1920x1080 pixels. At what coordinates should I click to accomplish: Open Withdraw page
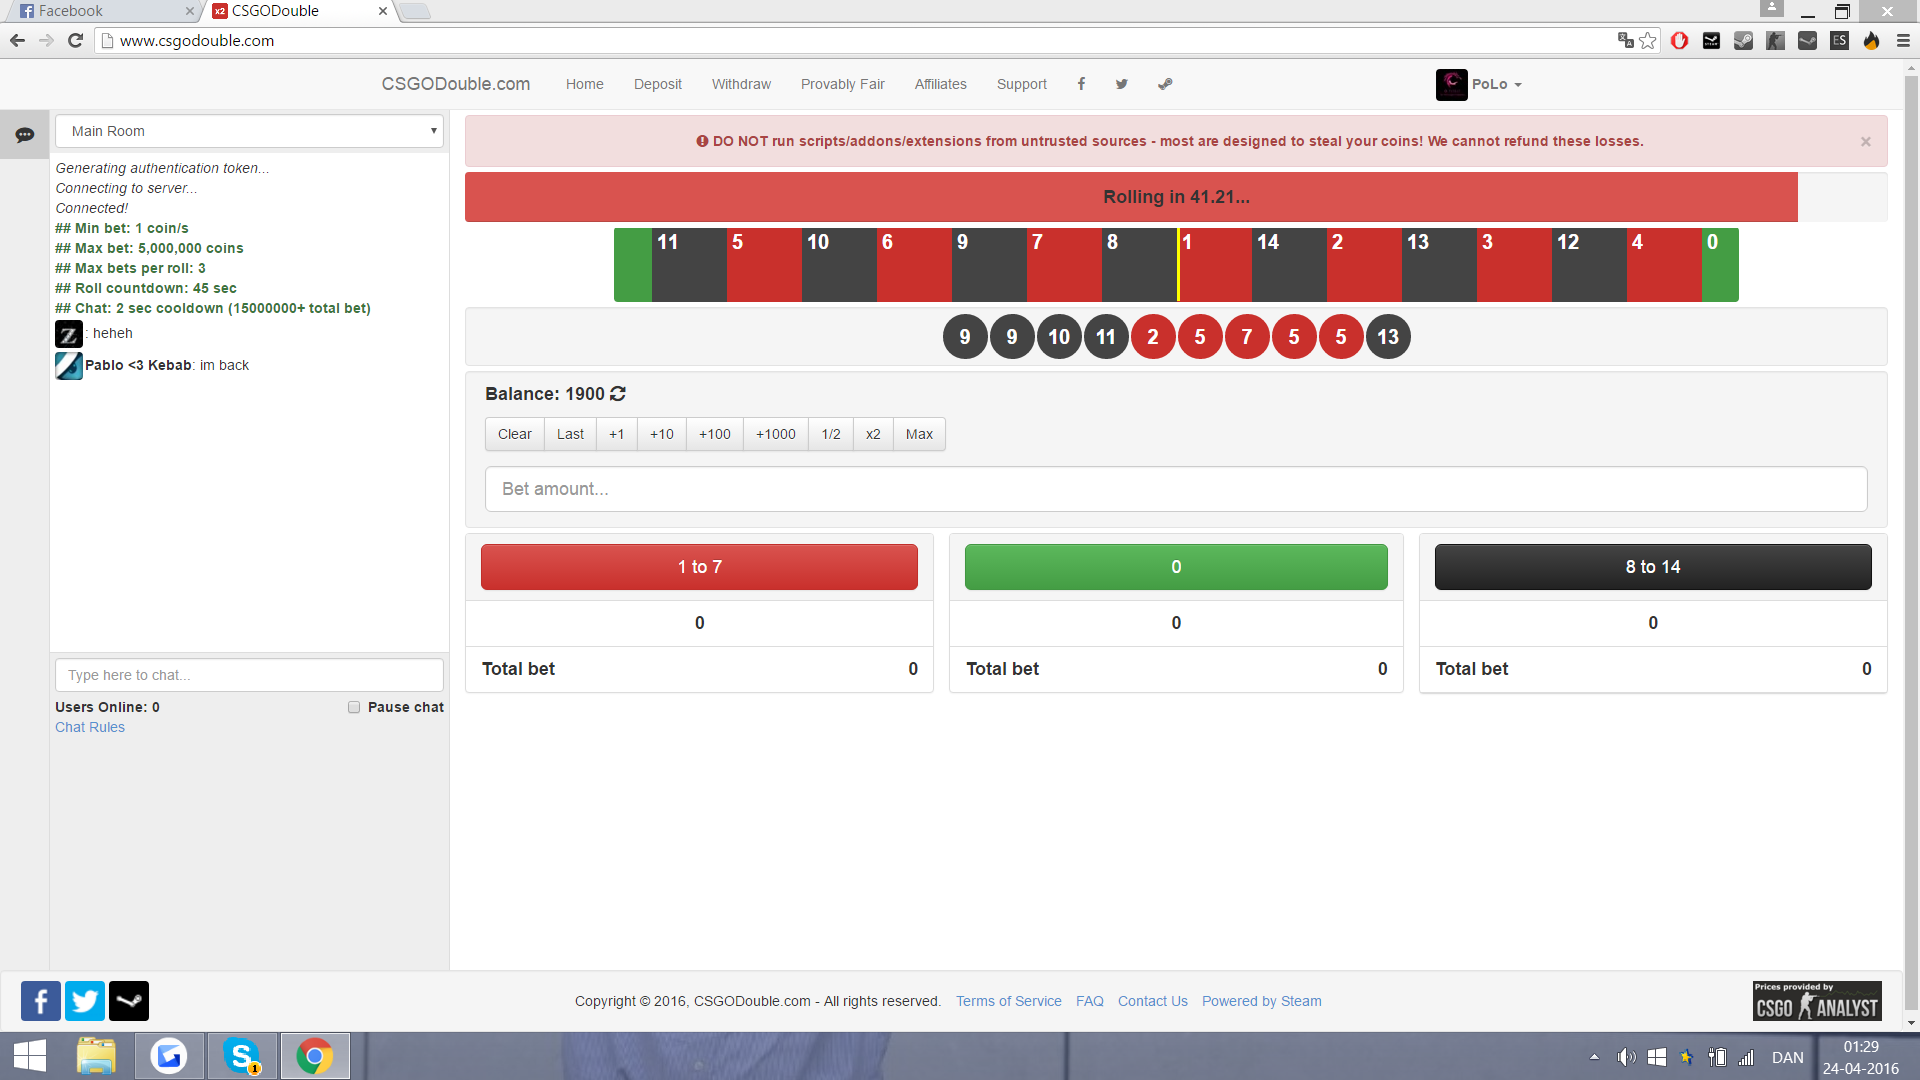click(x=741, y=84)
